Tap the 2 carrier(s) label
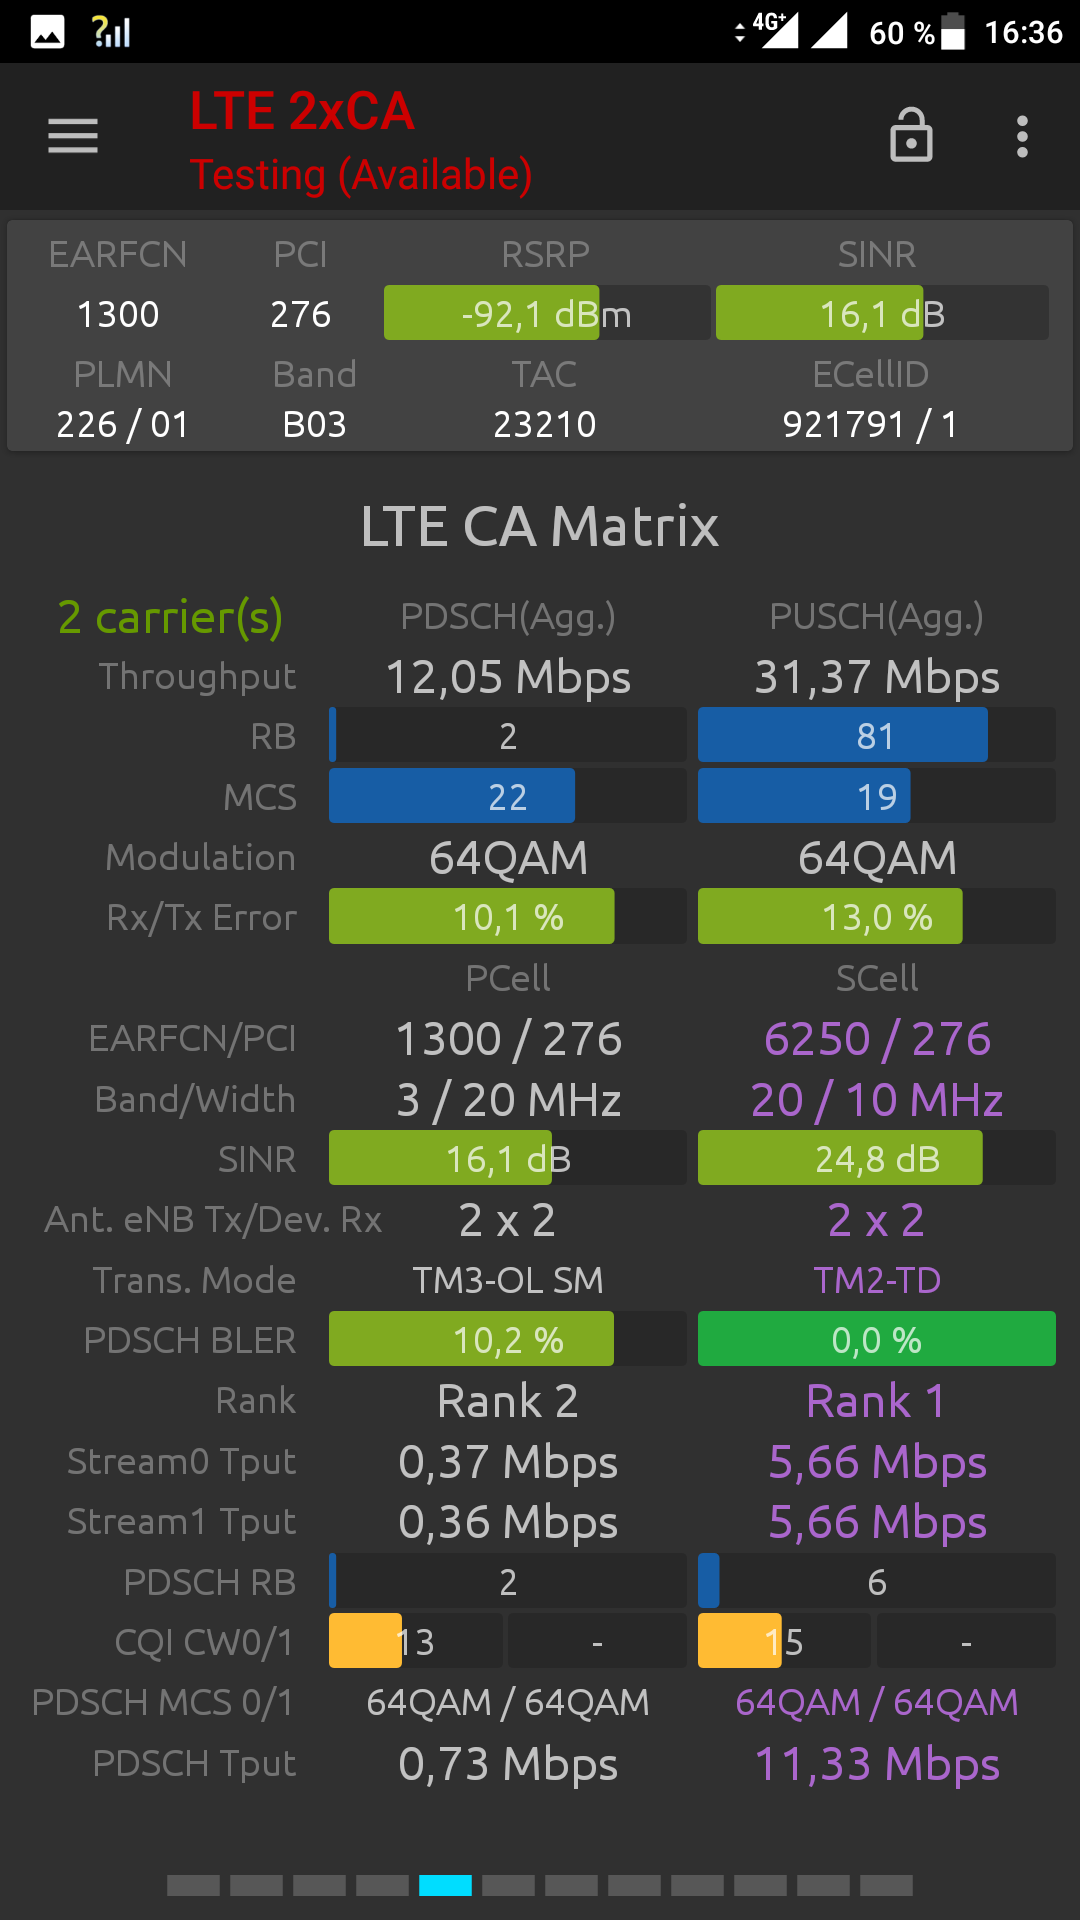Screen dimensions: 1080x1920 pos(170,617)
